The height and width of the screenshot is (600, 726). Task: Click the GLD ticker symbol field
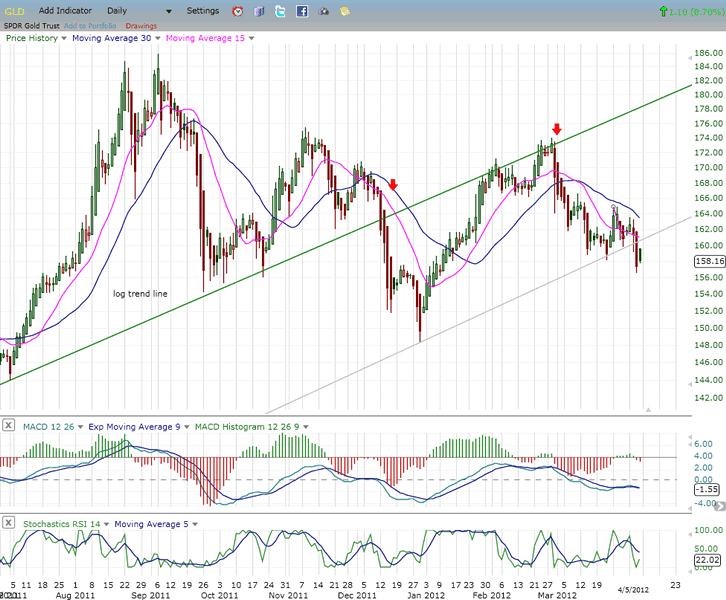[x=14, y=10]
